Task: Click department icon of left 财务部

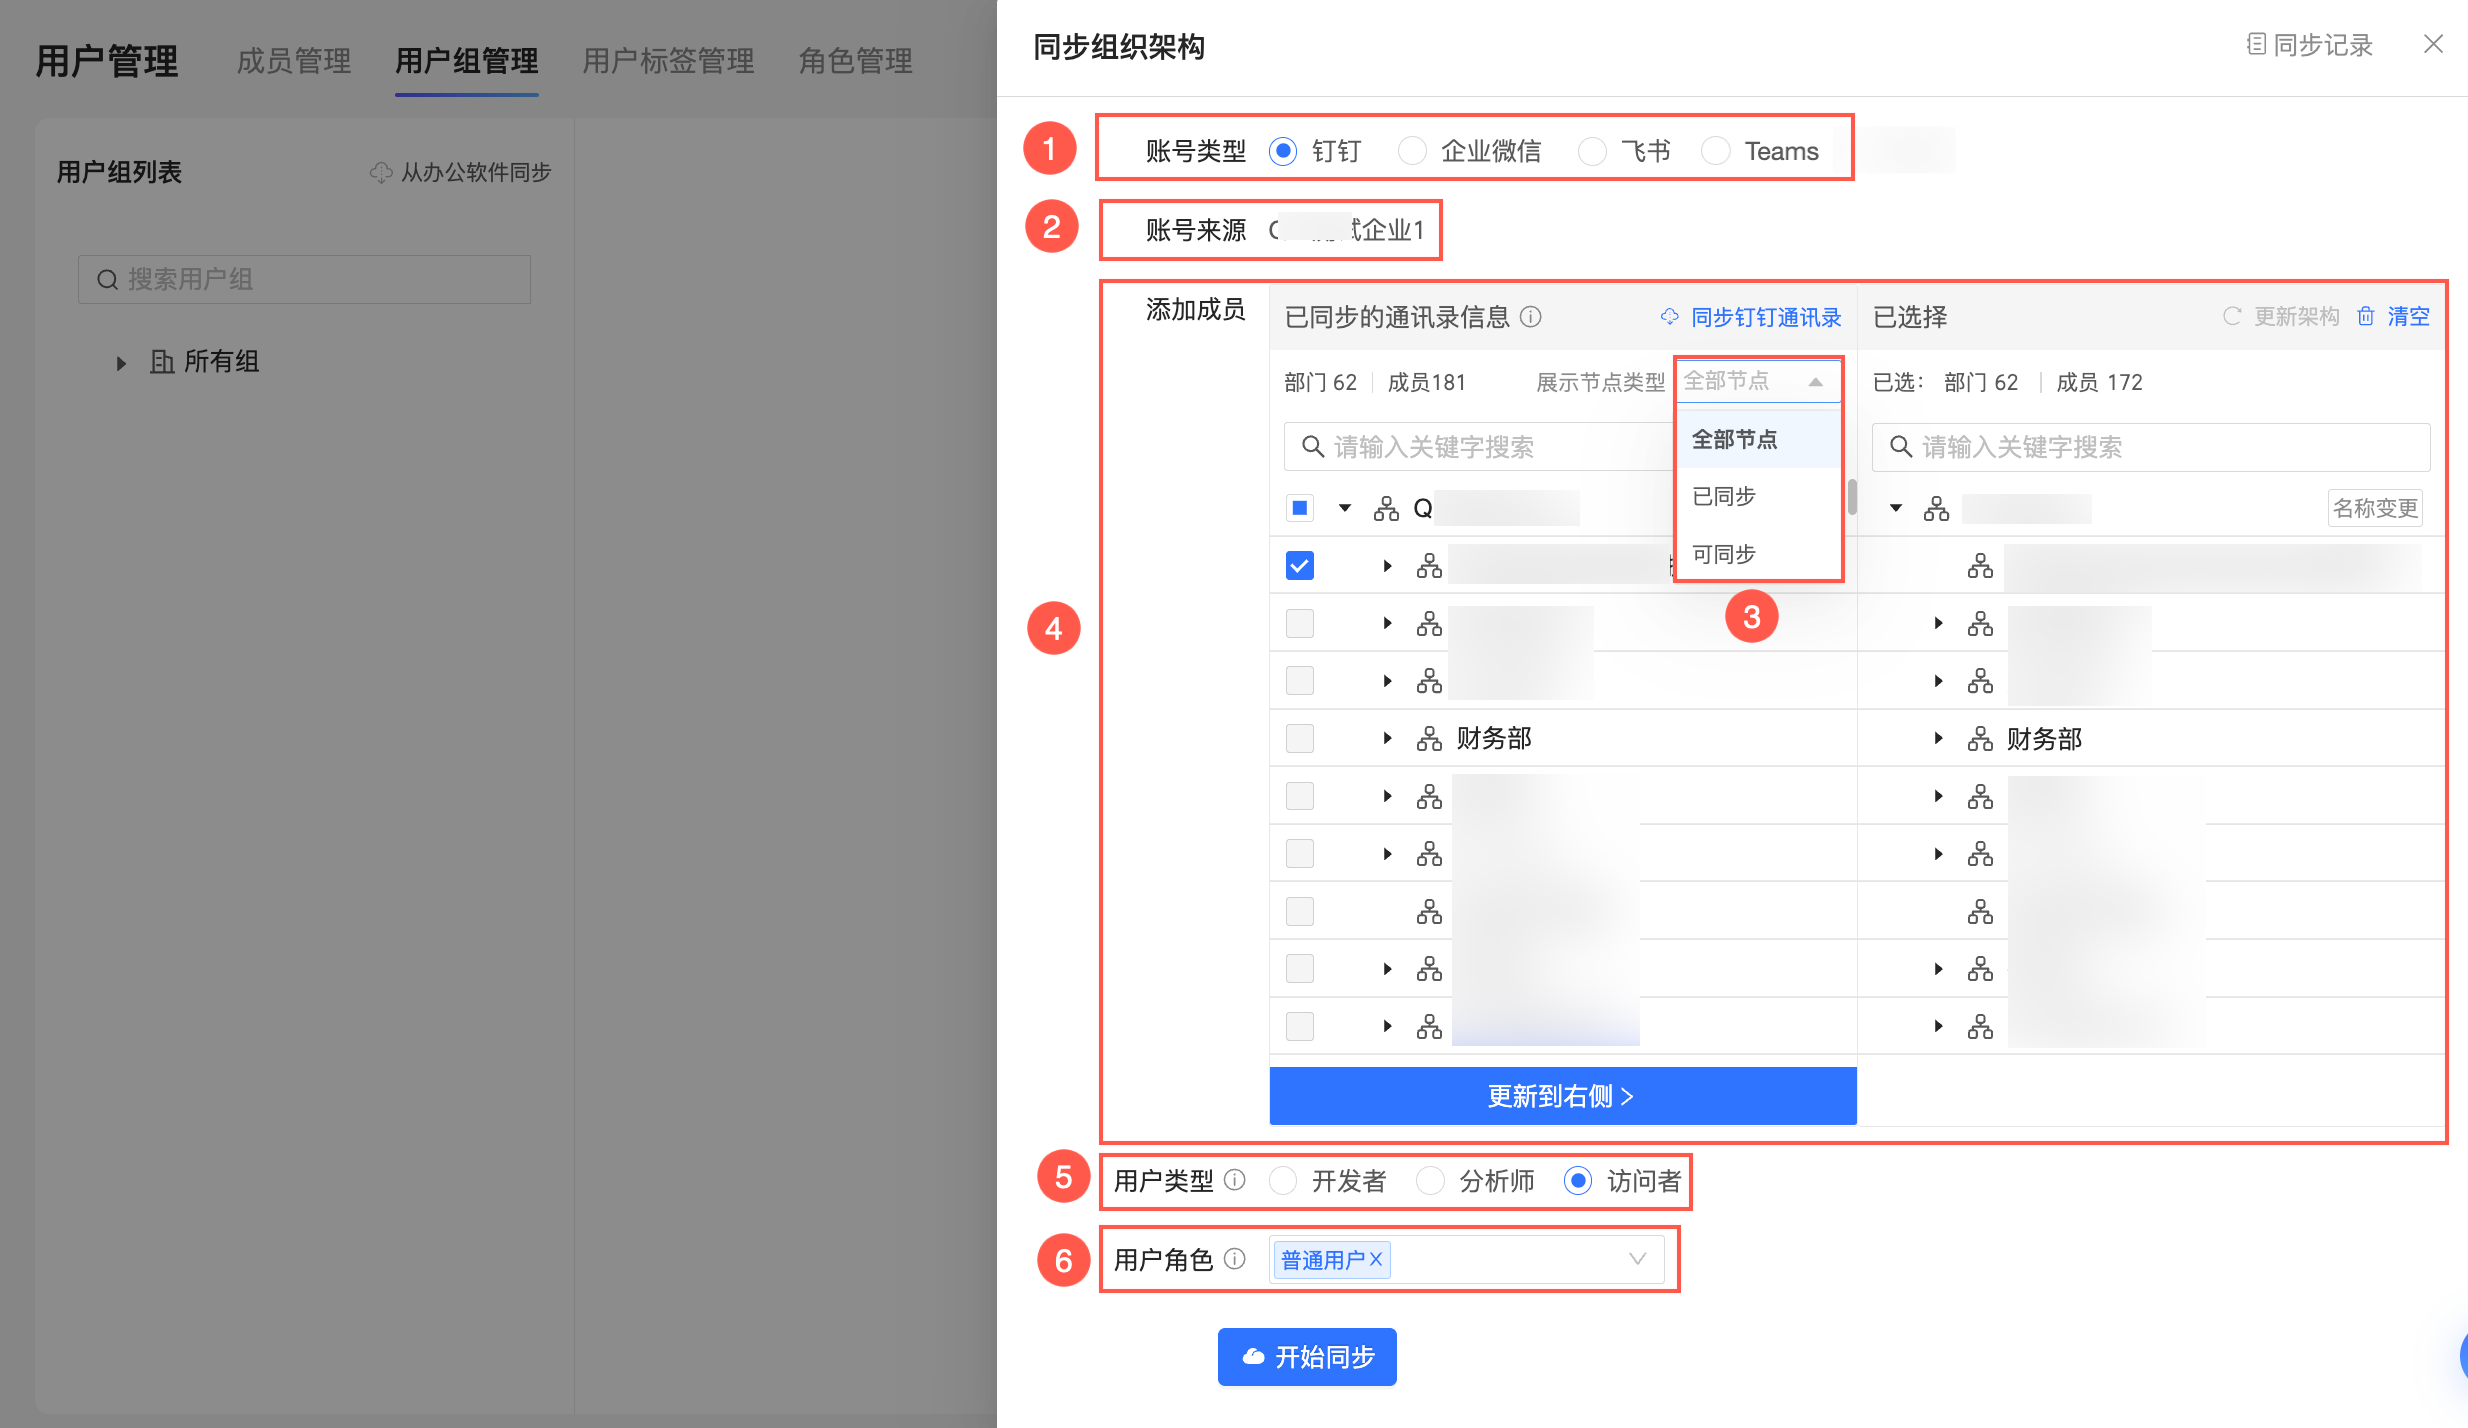Action: tap(1429, 739)
